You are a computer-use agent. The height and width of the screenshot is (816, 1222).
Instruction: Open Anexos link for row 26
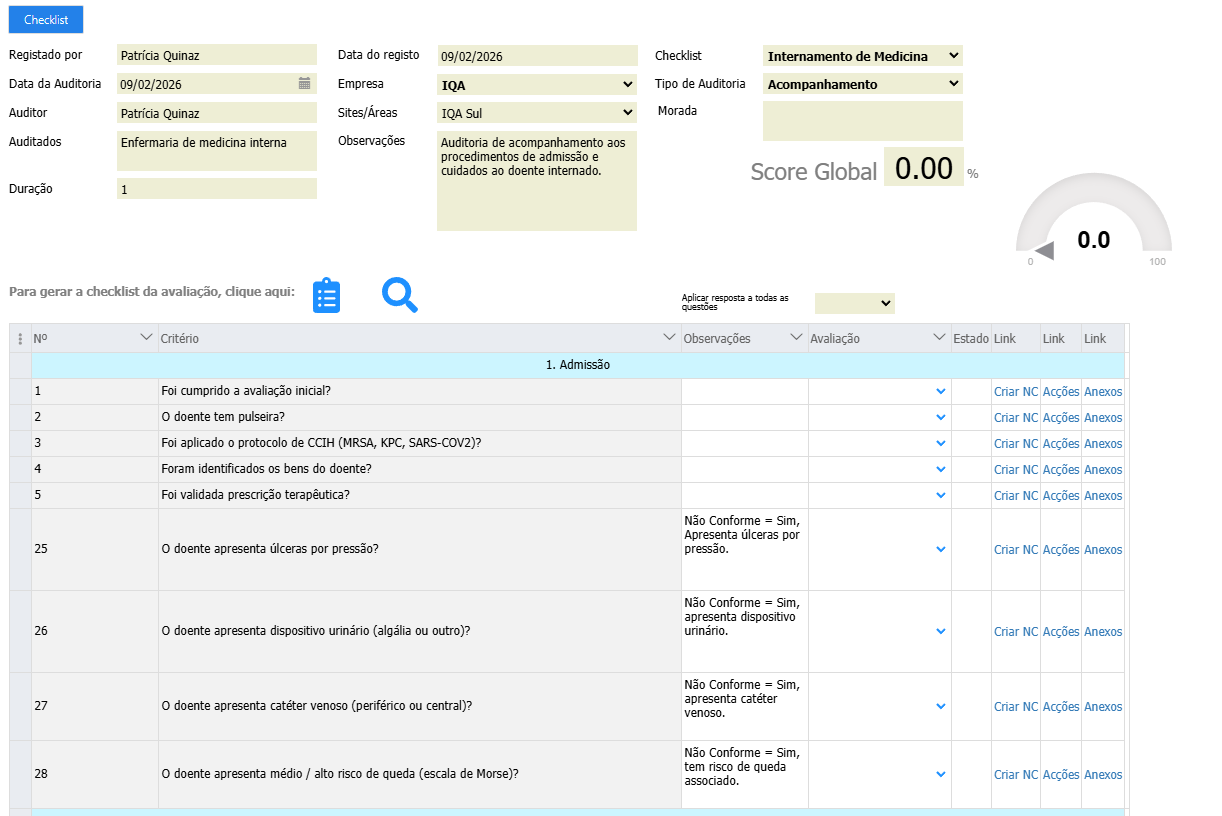coord(1103,632)
